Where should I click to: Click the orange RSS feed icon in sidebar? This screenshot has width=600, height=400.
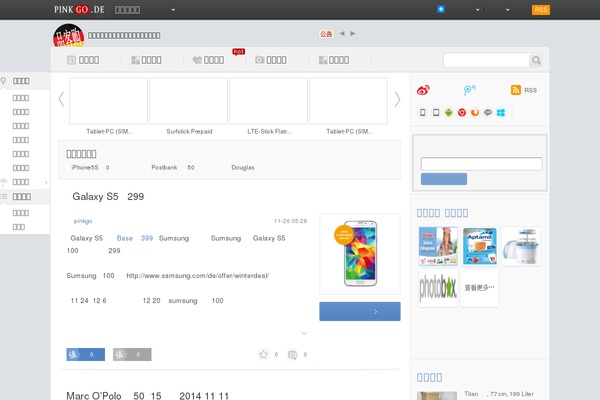[515, 90]
